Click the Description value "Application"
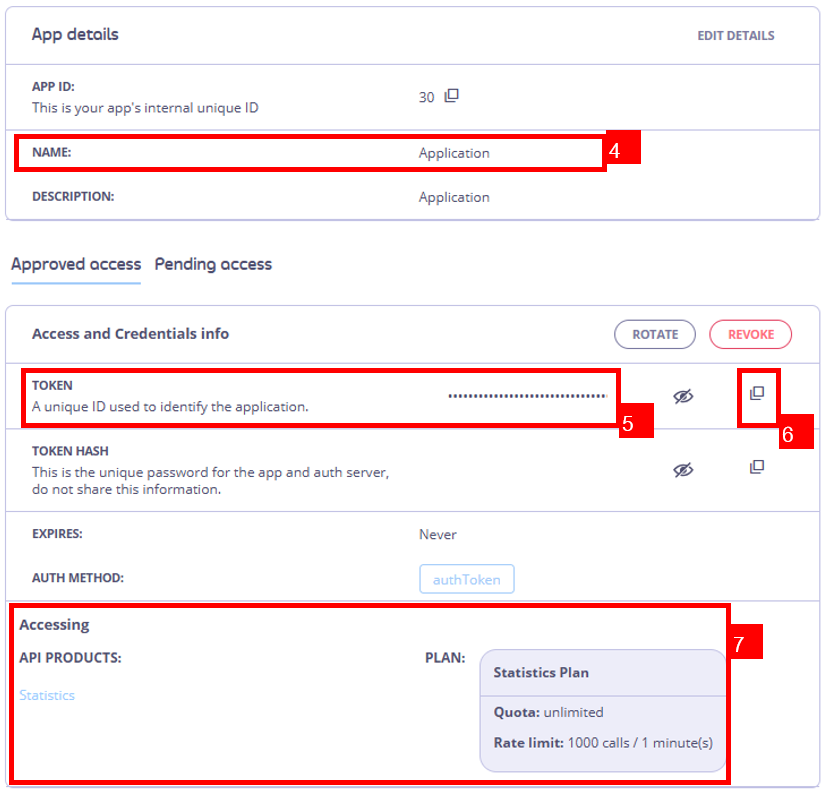The width and height of the screenshot is (837, 797). 454,197
